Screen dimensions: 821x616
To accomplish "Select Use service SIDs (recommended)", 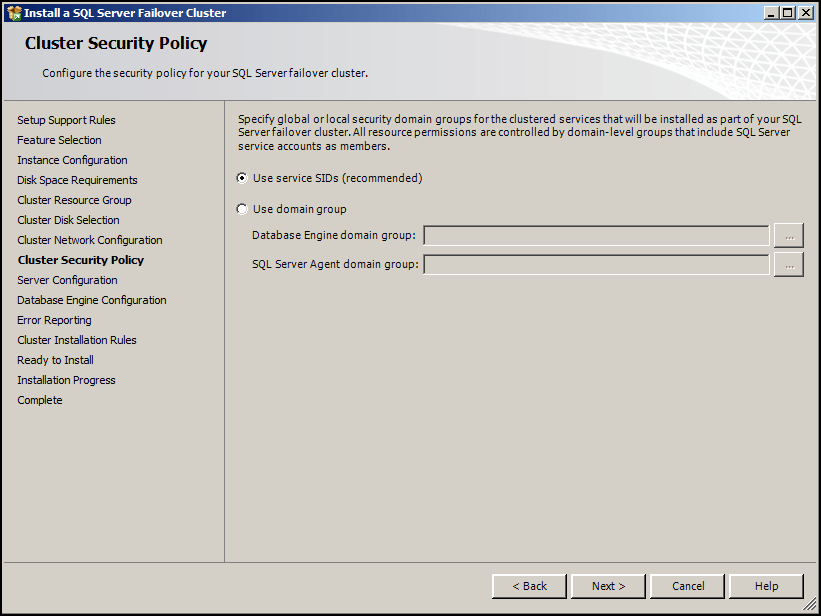I will coord(240,177).
